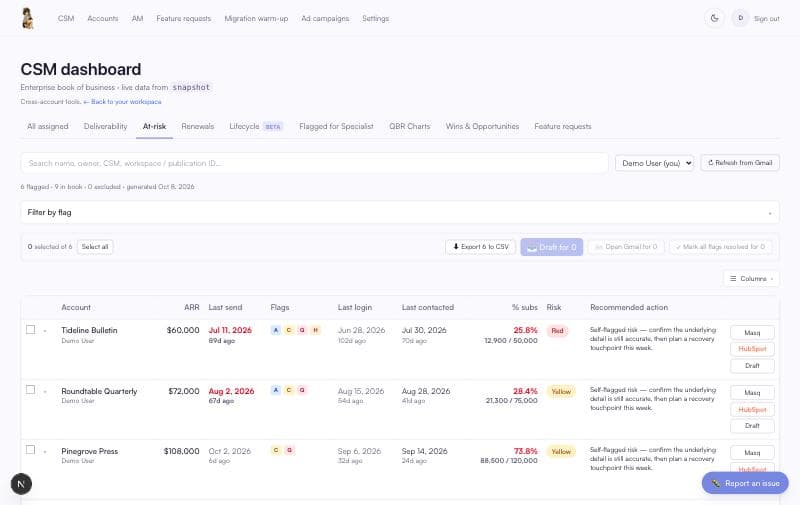Sort by the ARR column header
Viewport: 800px width, 505px height.
tap(191, 308)
